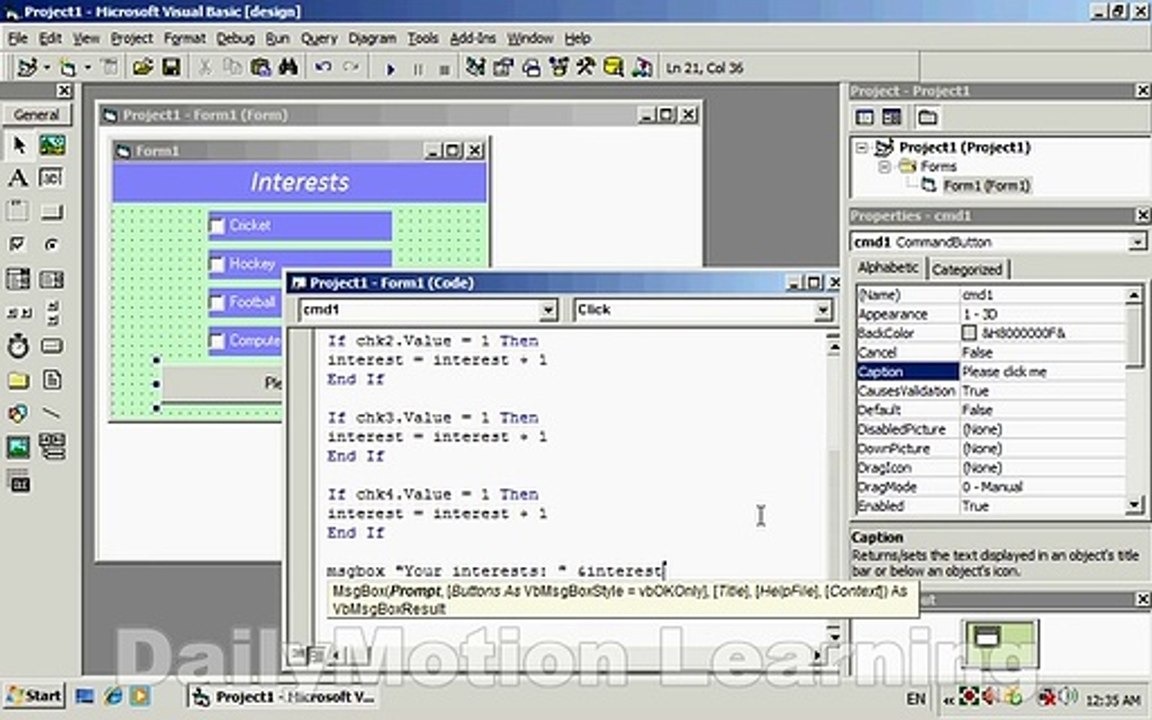The width and height of the screenshot is (1152, 720).
Task: Select Form1 (Form1) in the project tree
Action: pyautogui.click(x=987, y=186)
